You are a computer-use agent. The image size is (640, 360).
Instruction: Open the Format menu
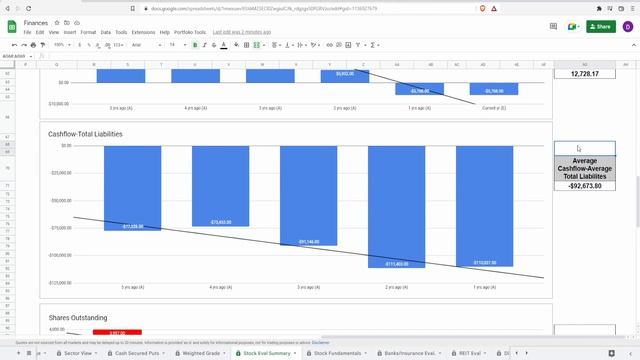tap(88, 32)
